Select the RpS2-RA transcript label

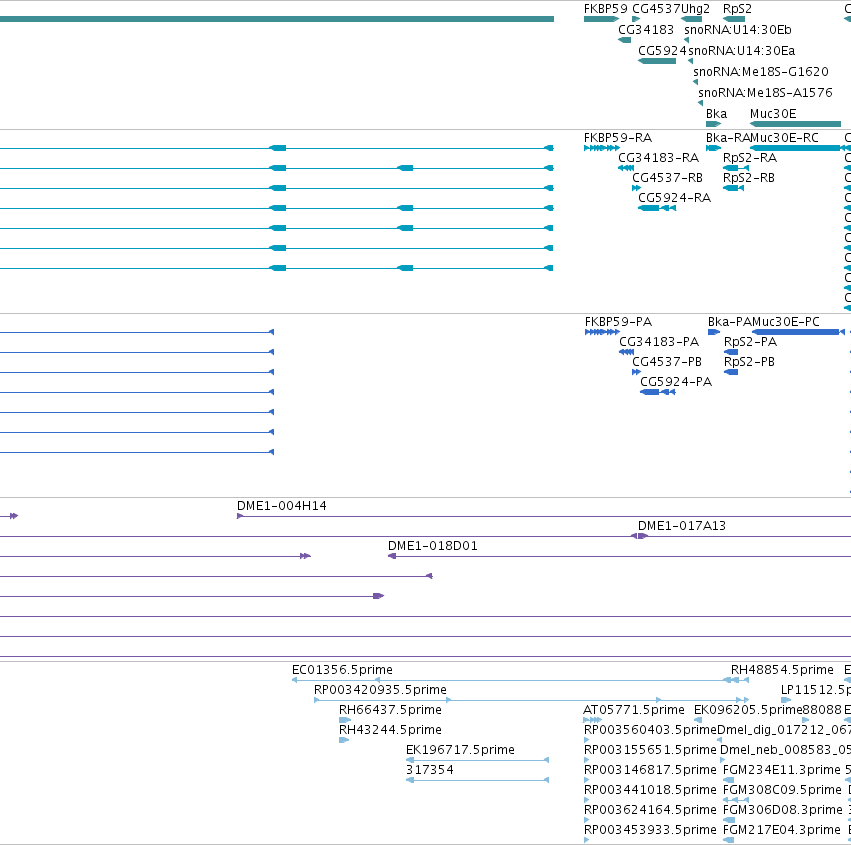[x=750, y=158]
